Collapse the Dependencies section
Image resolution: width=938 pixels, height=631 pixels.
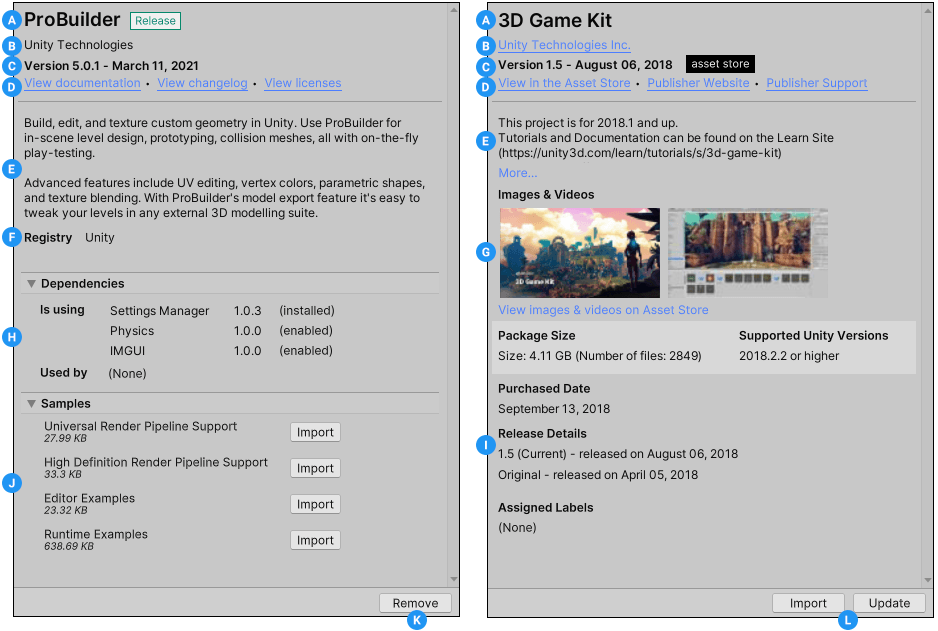pos(31,284)
